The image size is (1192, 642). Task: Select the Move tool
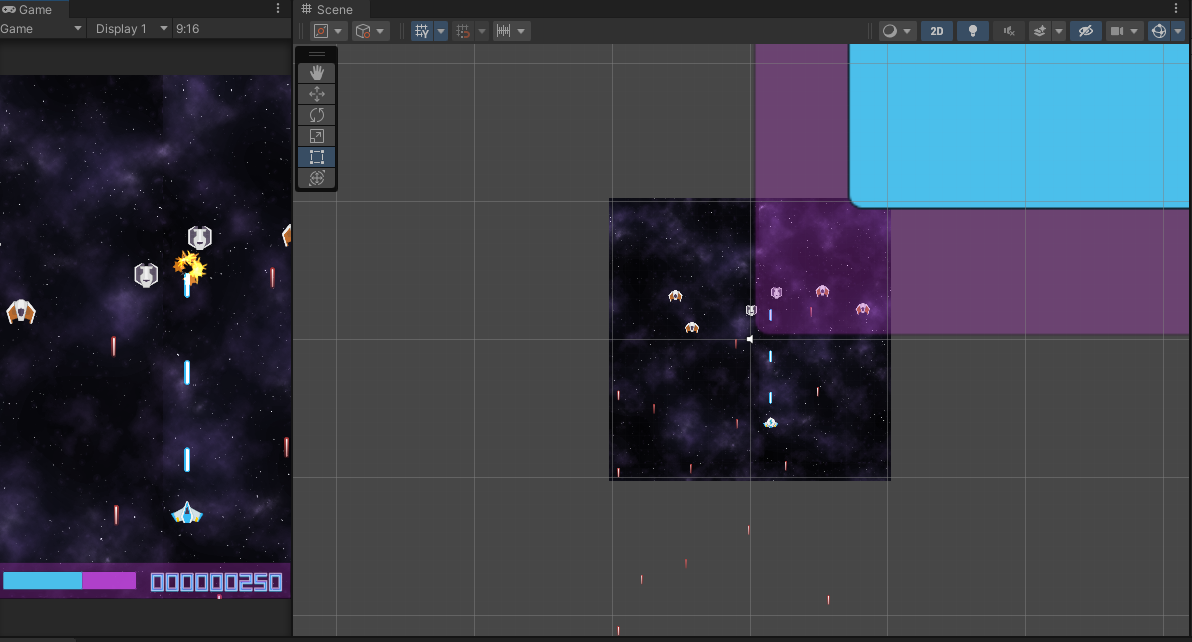(316, 93)
